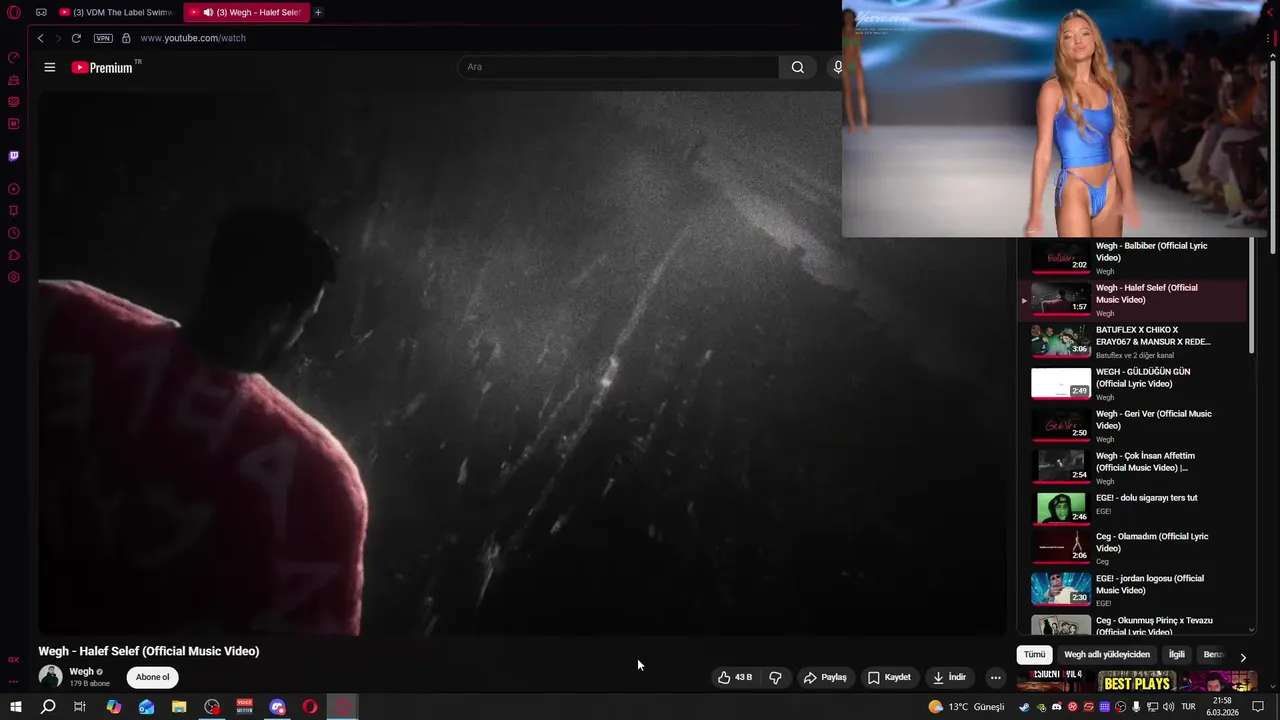Screen dimensions: 1280x720
Task: Share the video via Paylaş
Action: tap(825, 677)
